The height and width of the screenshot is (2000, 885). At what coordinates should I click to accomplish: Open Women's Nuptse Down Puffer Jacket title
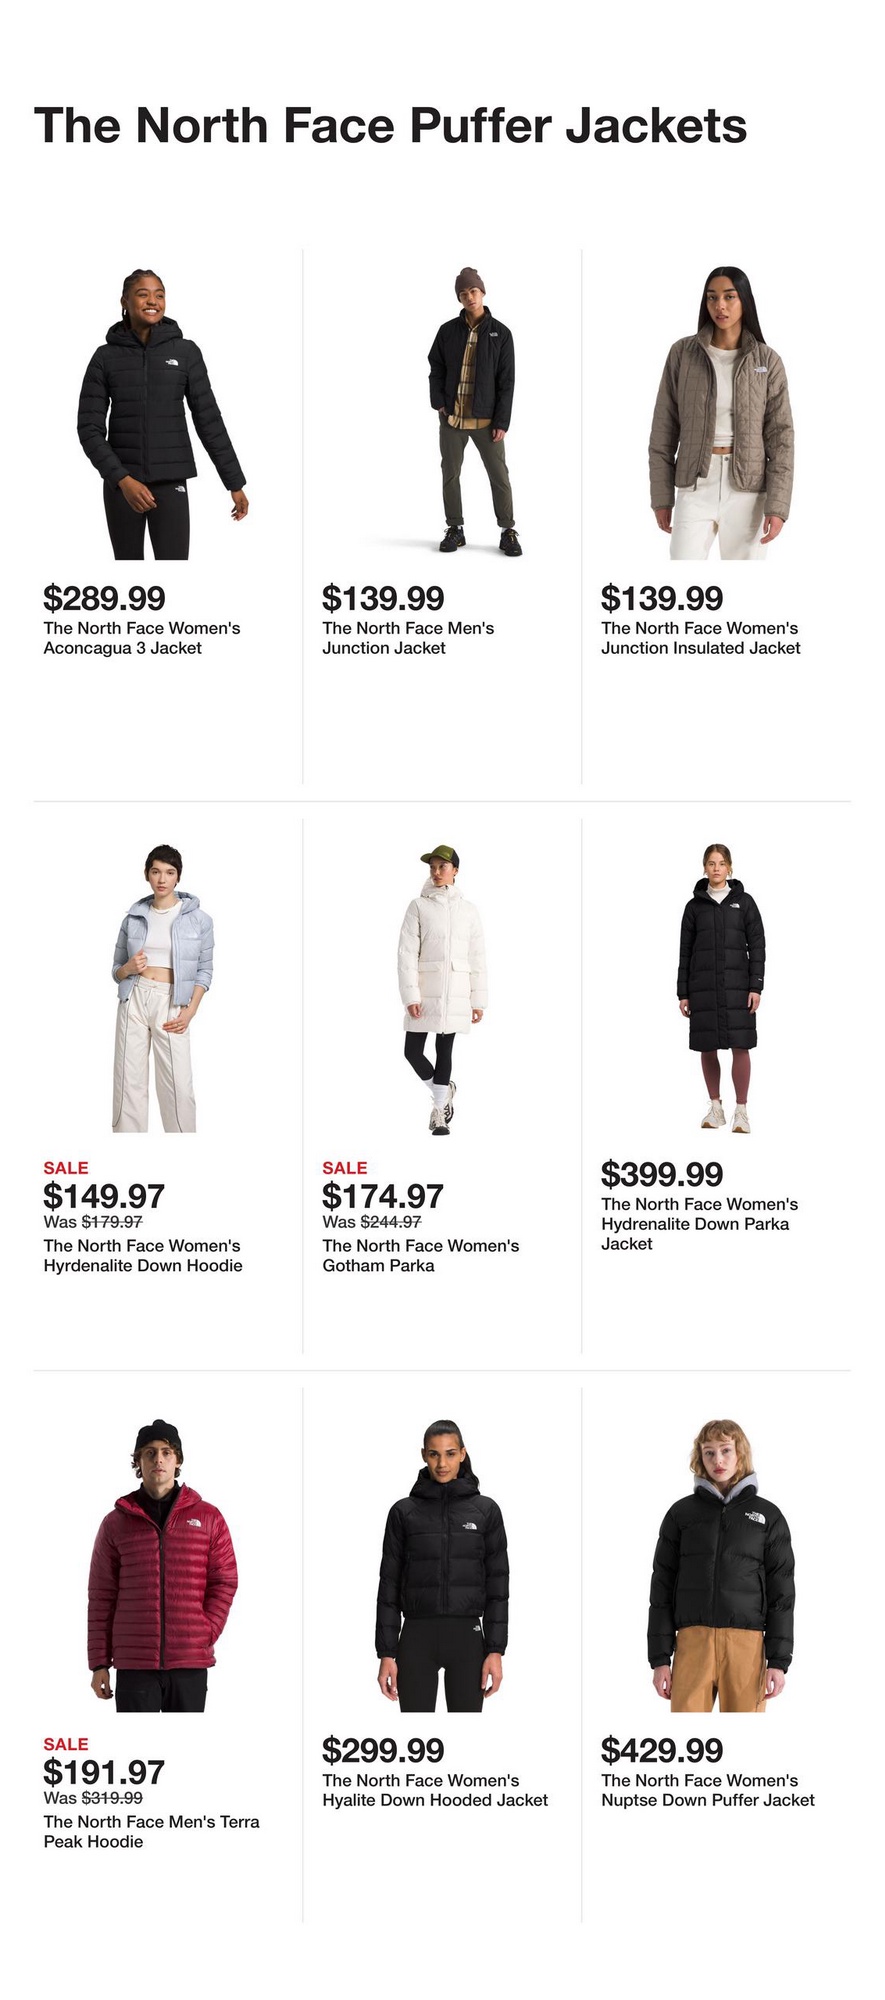(x=708, y=1790)
